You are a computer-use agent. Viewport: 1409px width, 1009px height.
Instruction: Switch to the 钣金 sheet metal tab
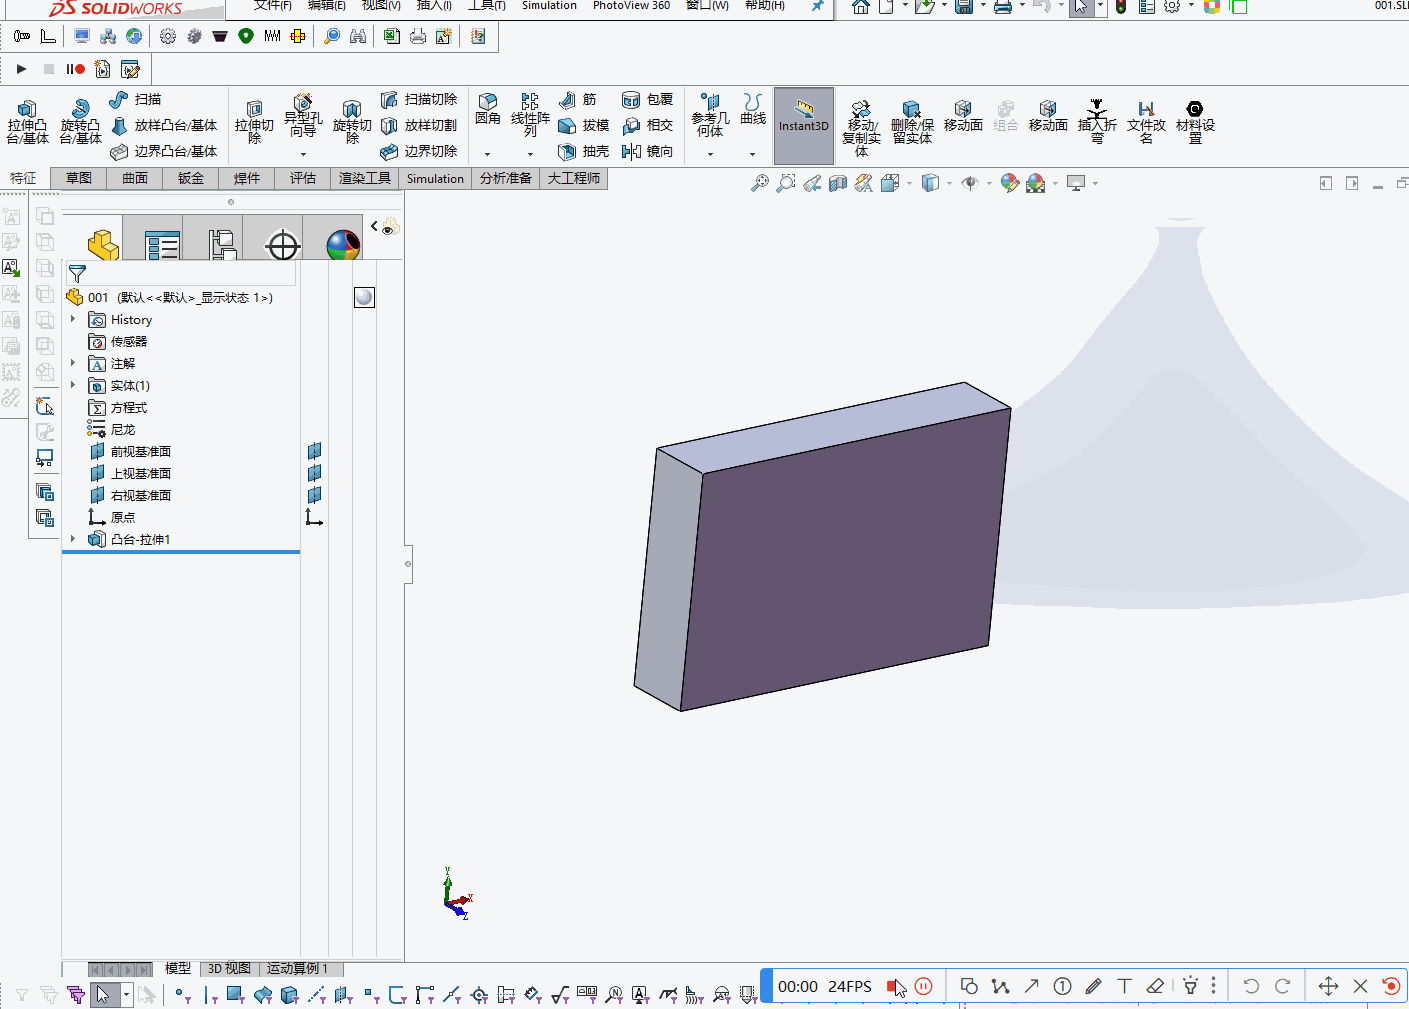(x=191, y=178)
